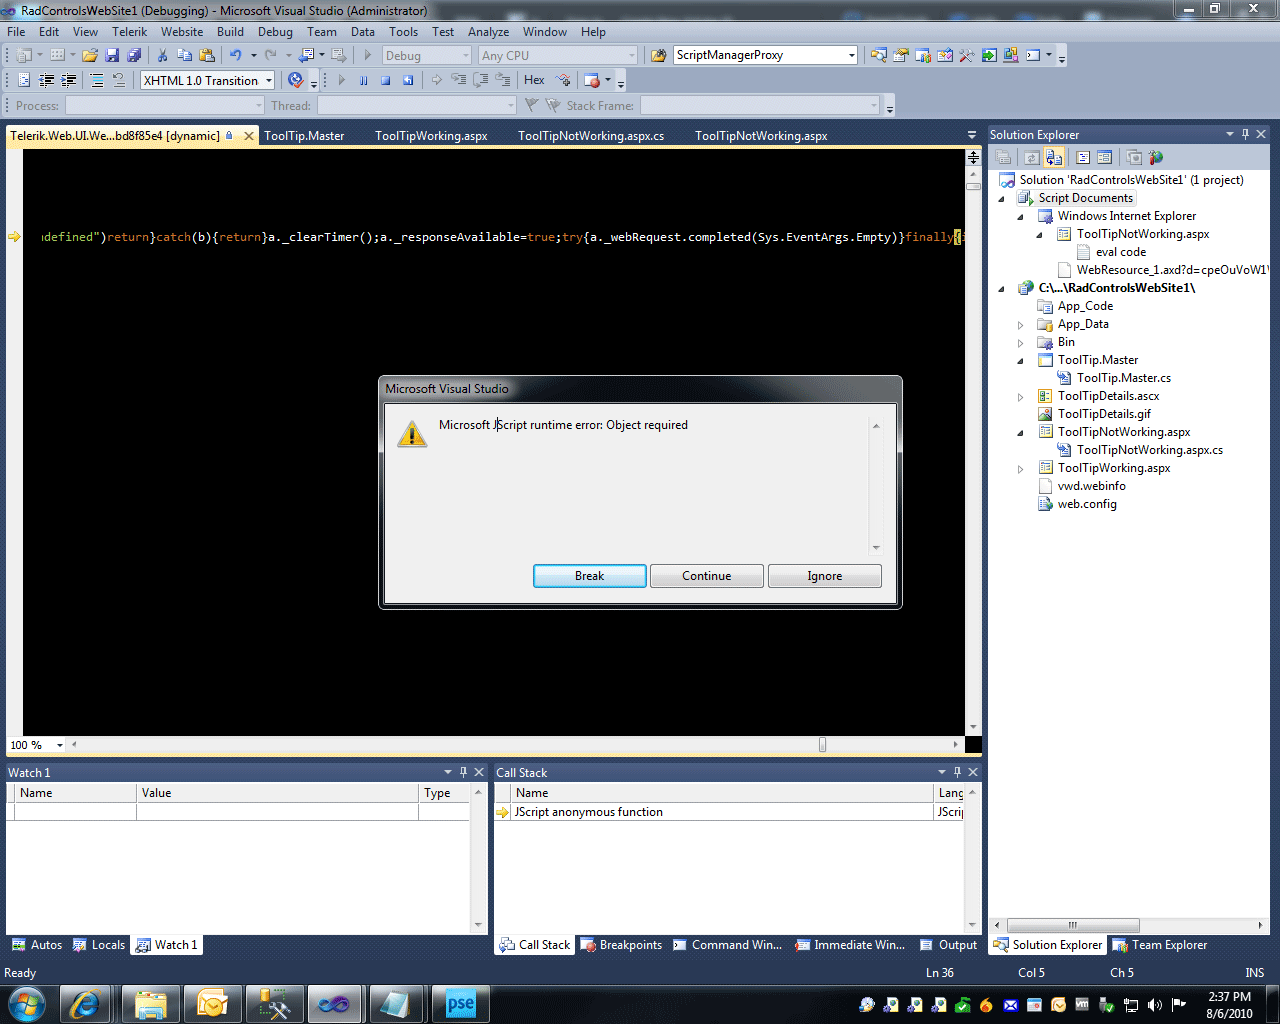Open Windows Explorer from the taskbar
1280x1024 pixels.
tap(150, 1003)
